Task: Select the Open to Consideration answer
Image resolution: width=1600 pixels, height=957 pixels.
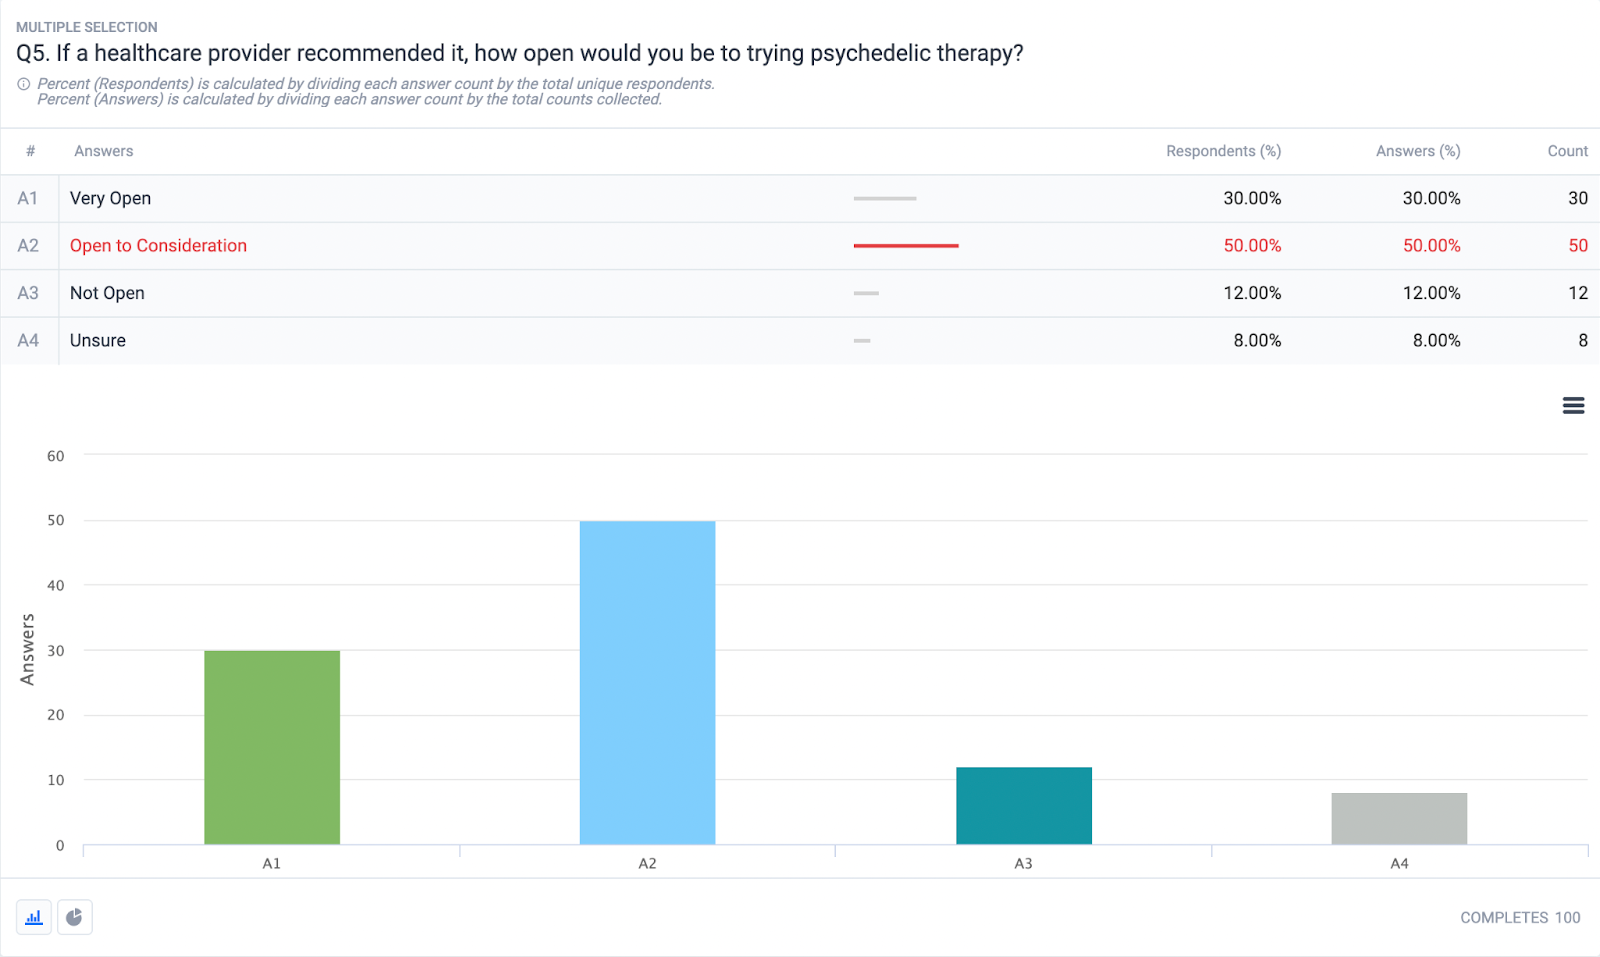Action: [x=158, y=246]
